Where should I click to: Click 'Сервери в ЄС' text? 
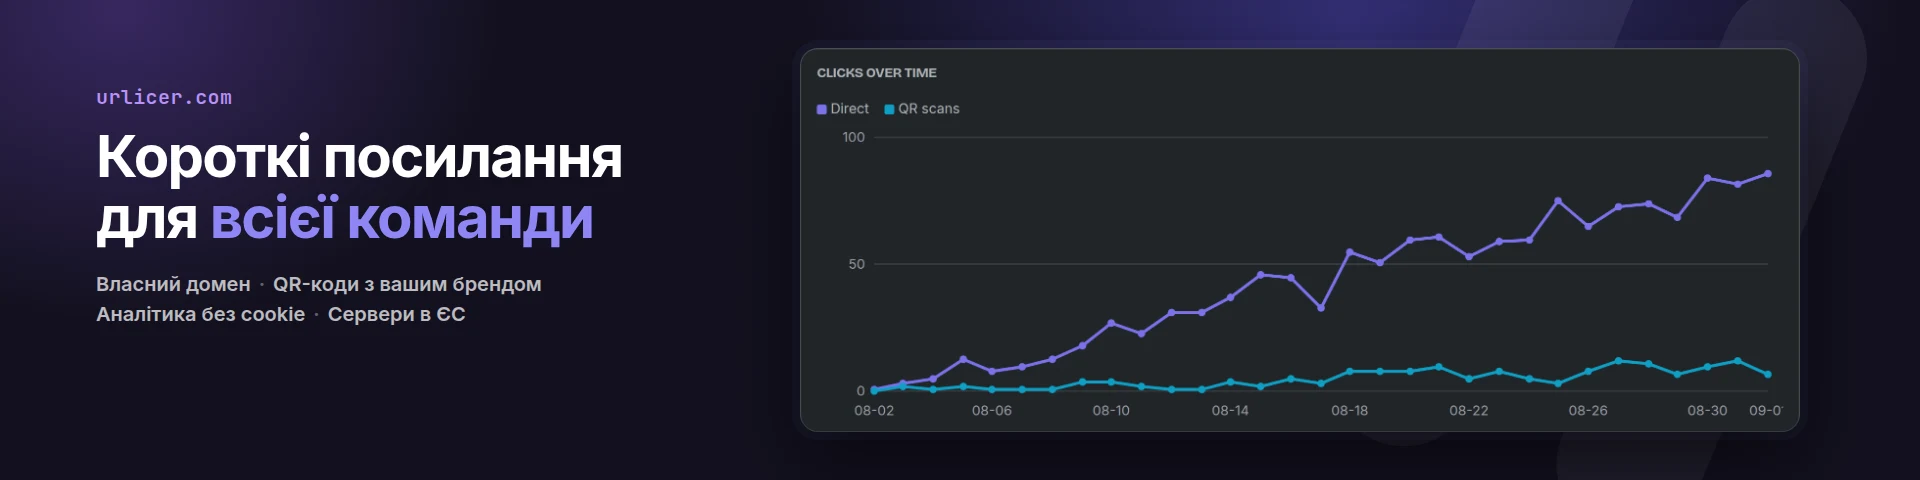coord(396,314)
